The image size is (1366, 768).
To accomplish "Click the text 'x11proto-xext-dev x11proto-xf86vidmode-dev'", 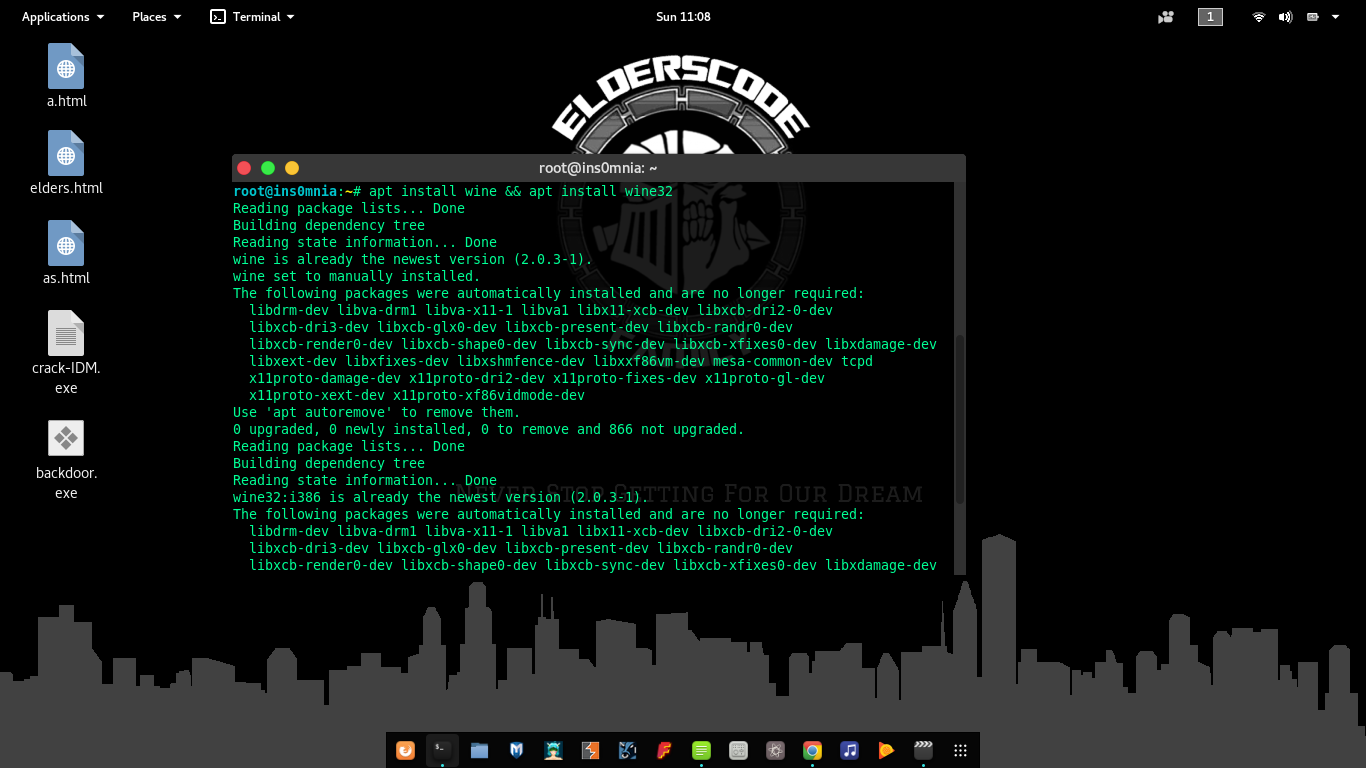I will [417, 395].
